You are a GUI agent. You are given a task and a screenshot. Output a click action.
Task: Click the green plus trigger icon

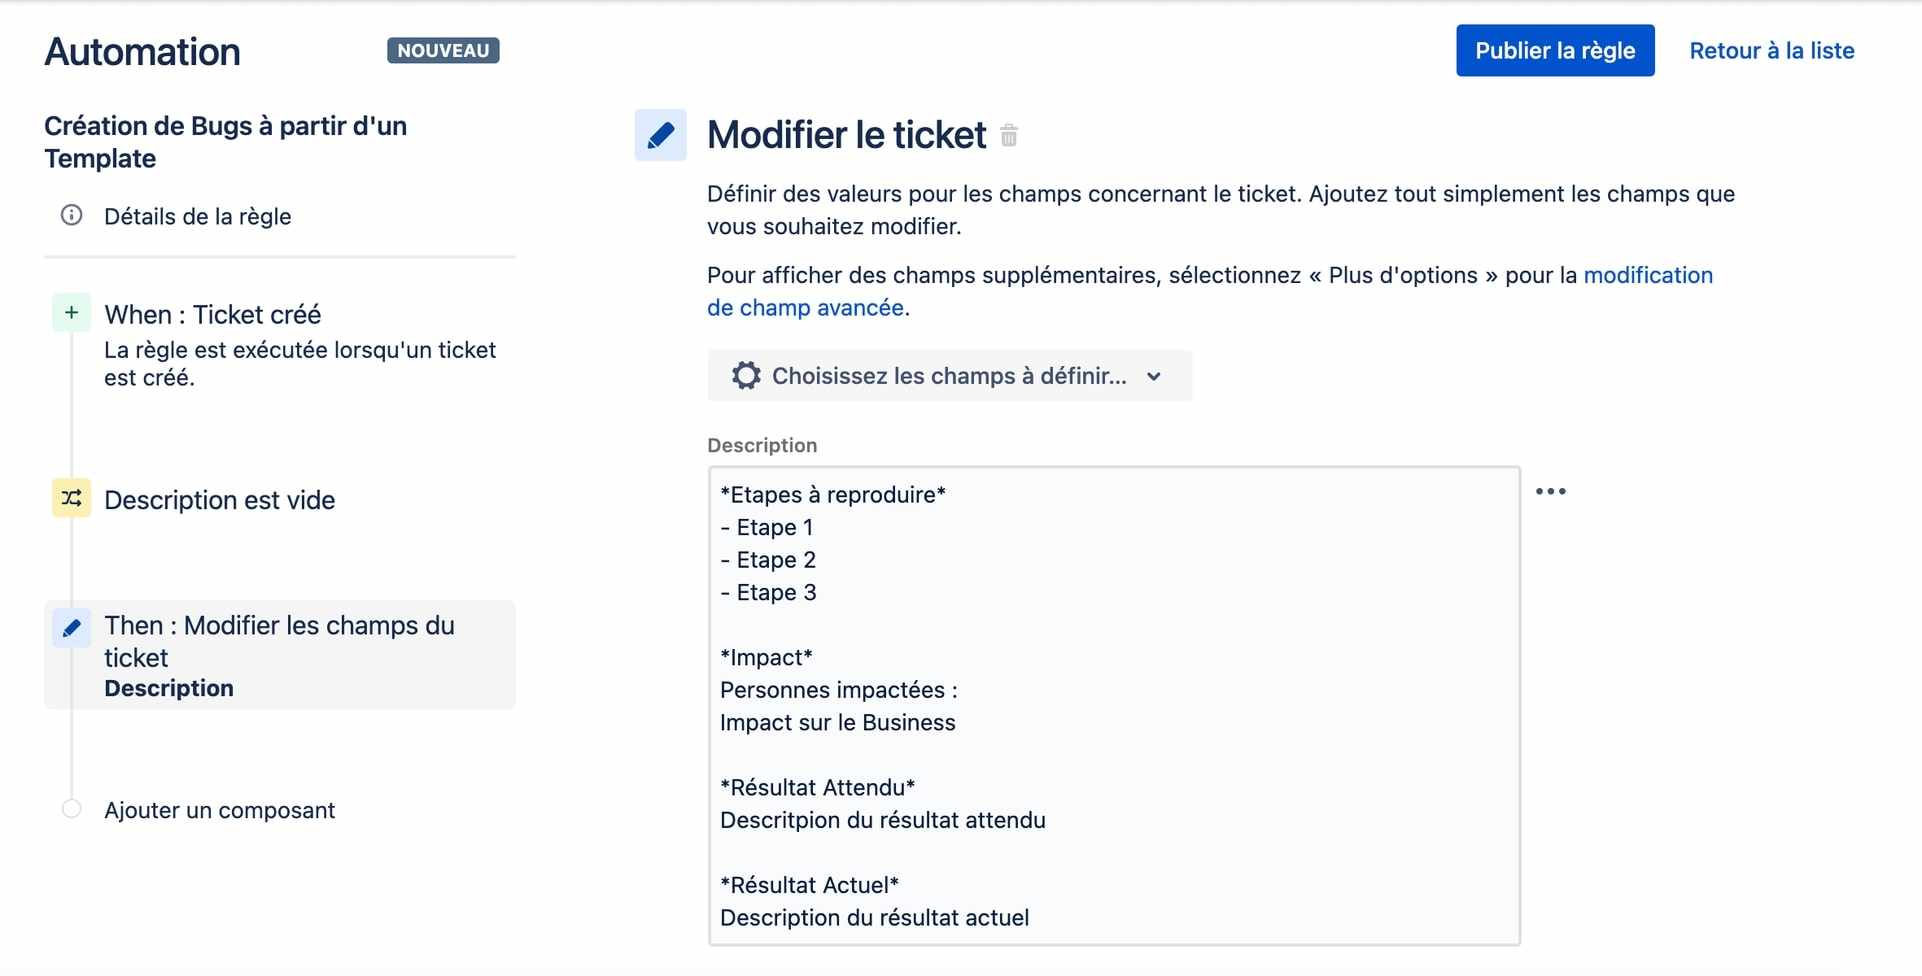coord(72,313)
